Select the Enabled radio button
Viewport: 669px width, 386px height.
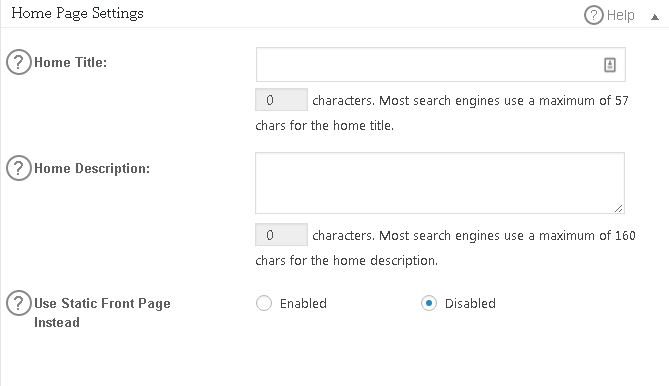[x=264, y=303]
